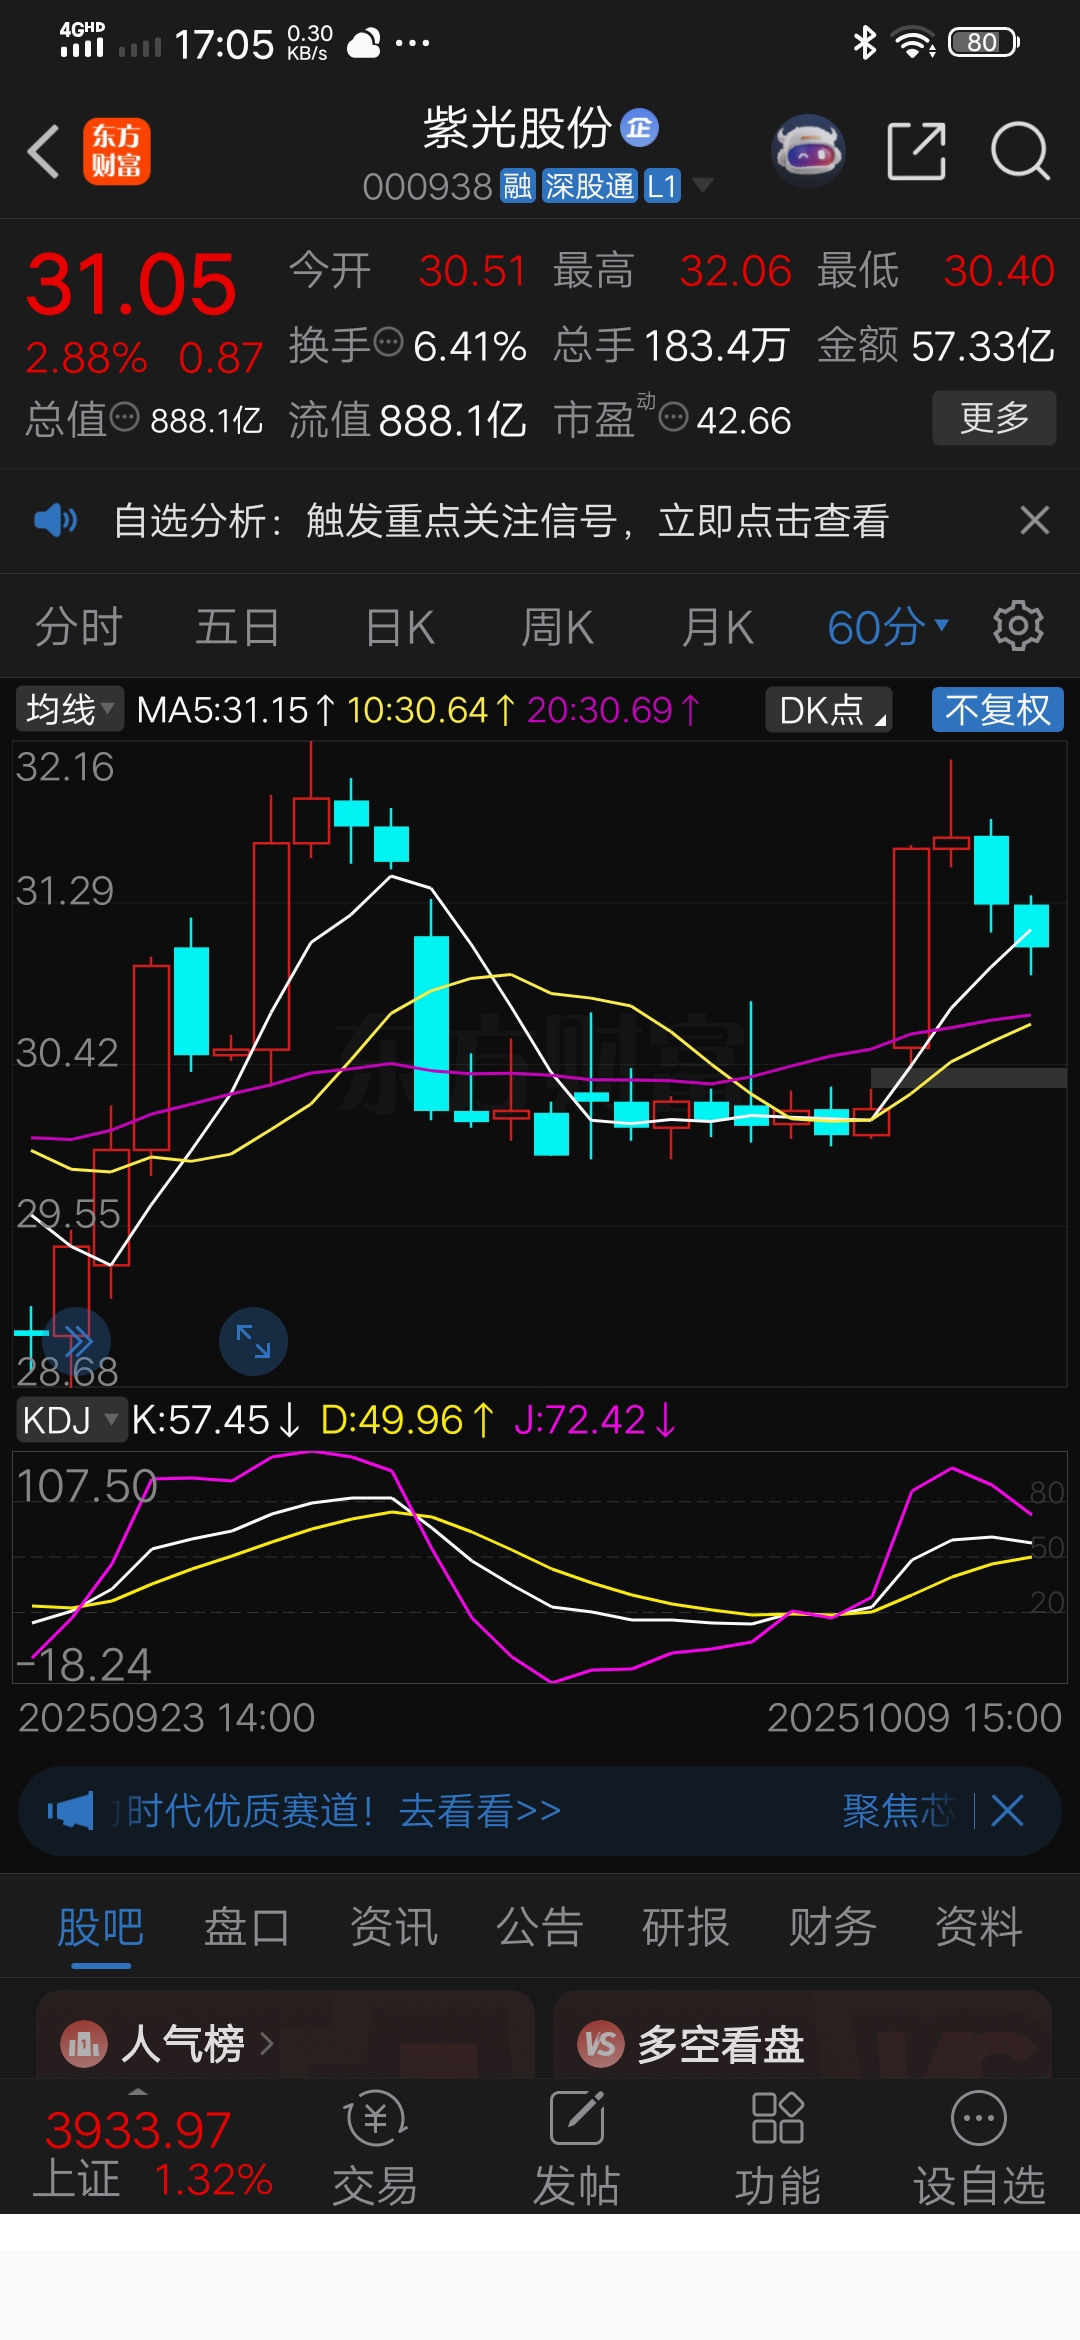Open the 多空看盘 card
Viewport: 1080px width, 2340px height.
click(802, 2034)
